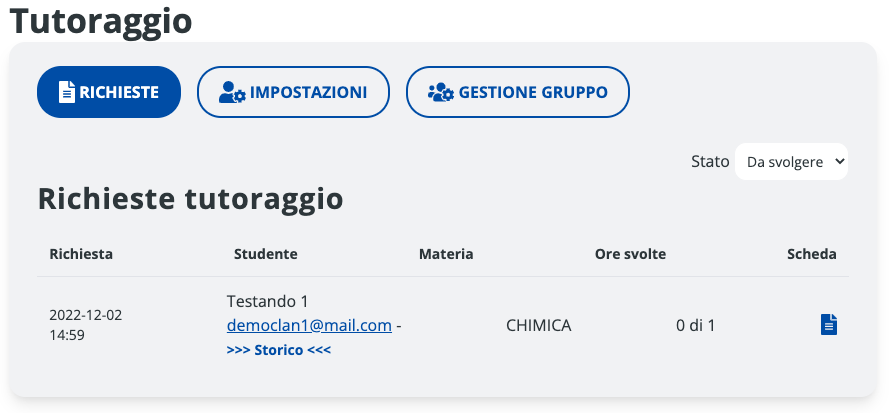Screen dimensions: 890x413
Task: Open the Scheda document icon for Chimica
Action: pos(828,324)
